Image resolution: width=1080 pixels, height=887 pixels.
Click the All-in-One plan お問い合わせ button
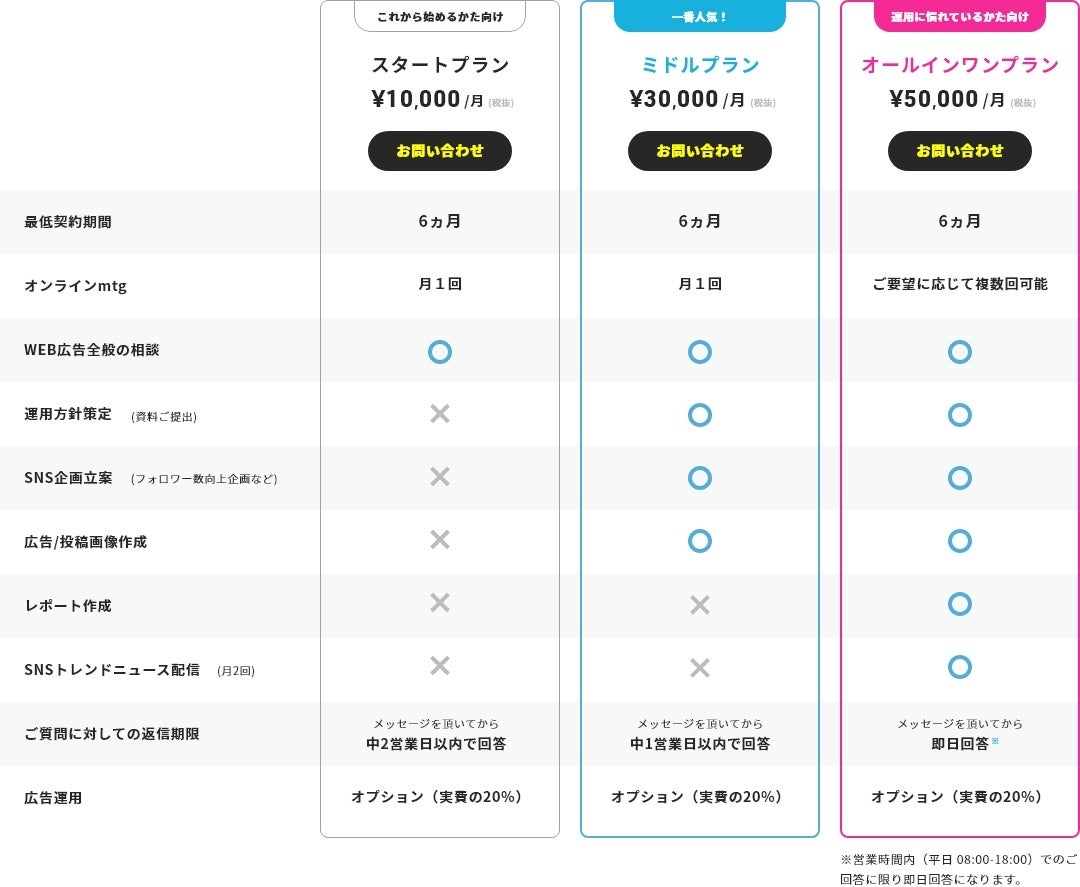point(960,151)
